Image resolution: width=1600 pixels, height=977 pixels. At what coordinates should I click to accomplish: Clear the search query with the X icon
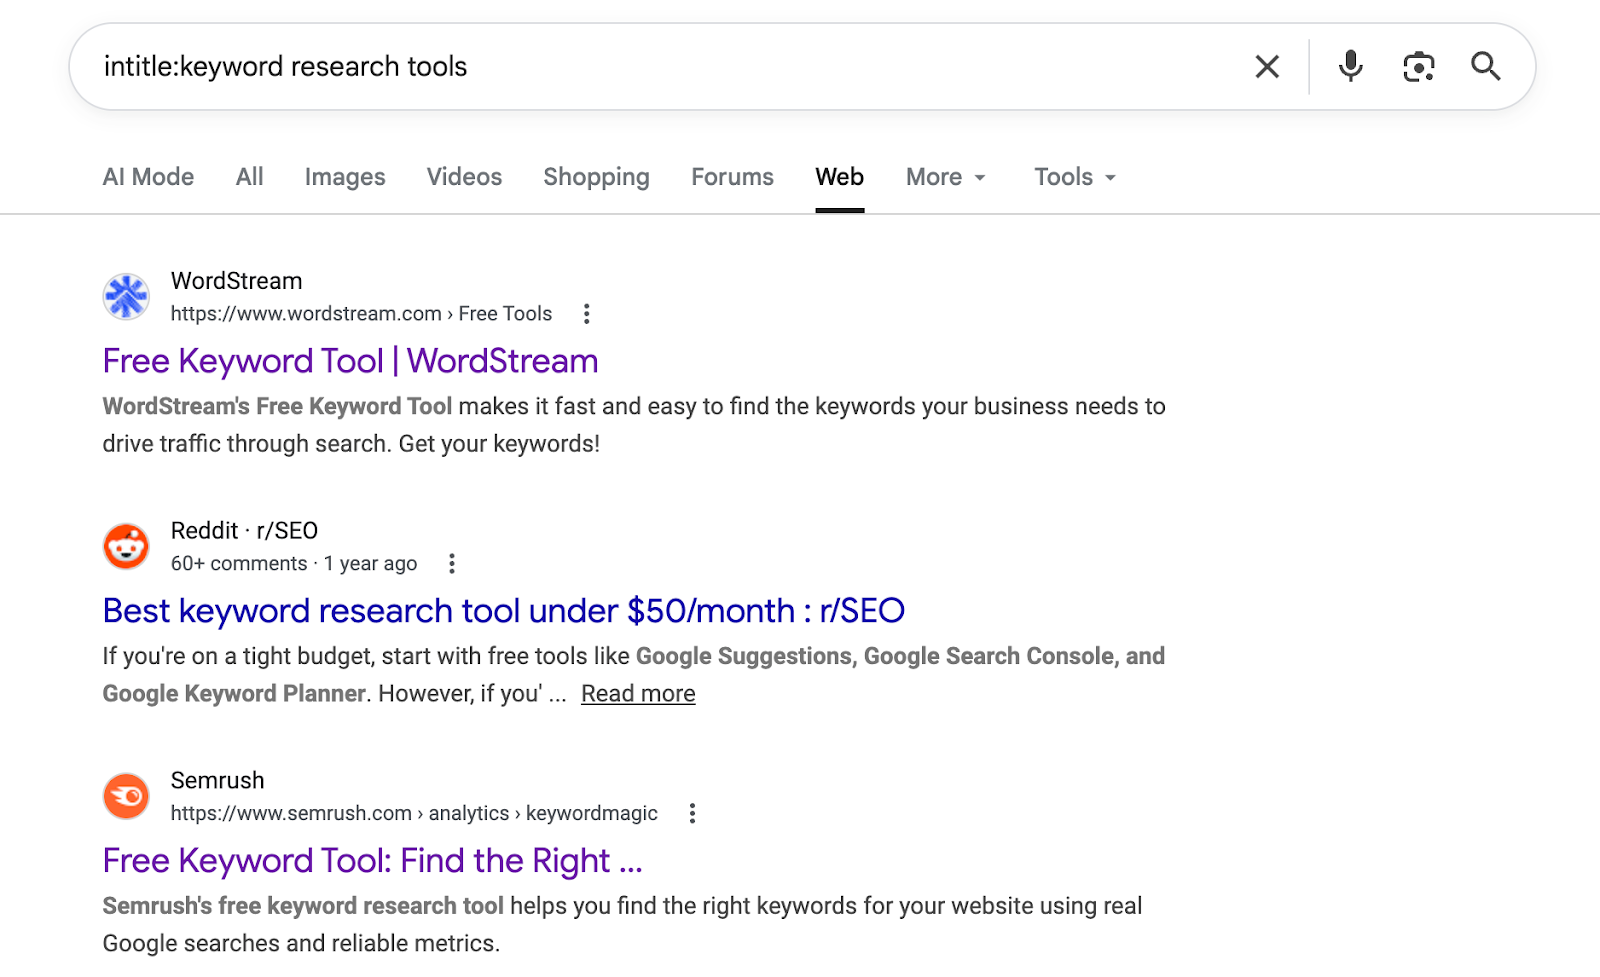(1267, 67)
